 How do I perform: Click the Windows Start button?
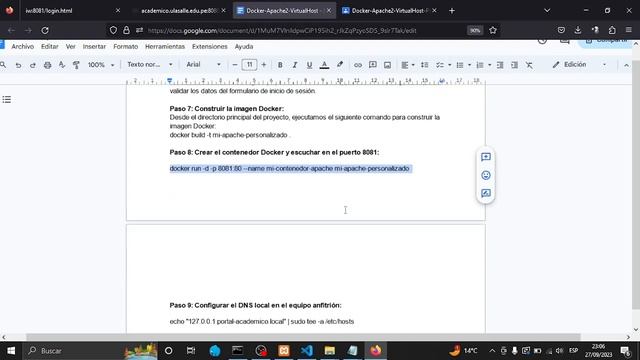11,351
